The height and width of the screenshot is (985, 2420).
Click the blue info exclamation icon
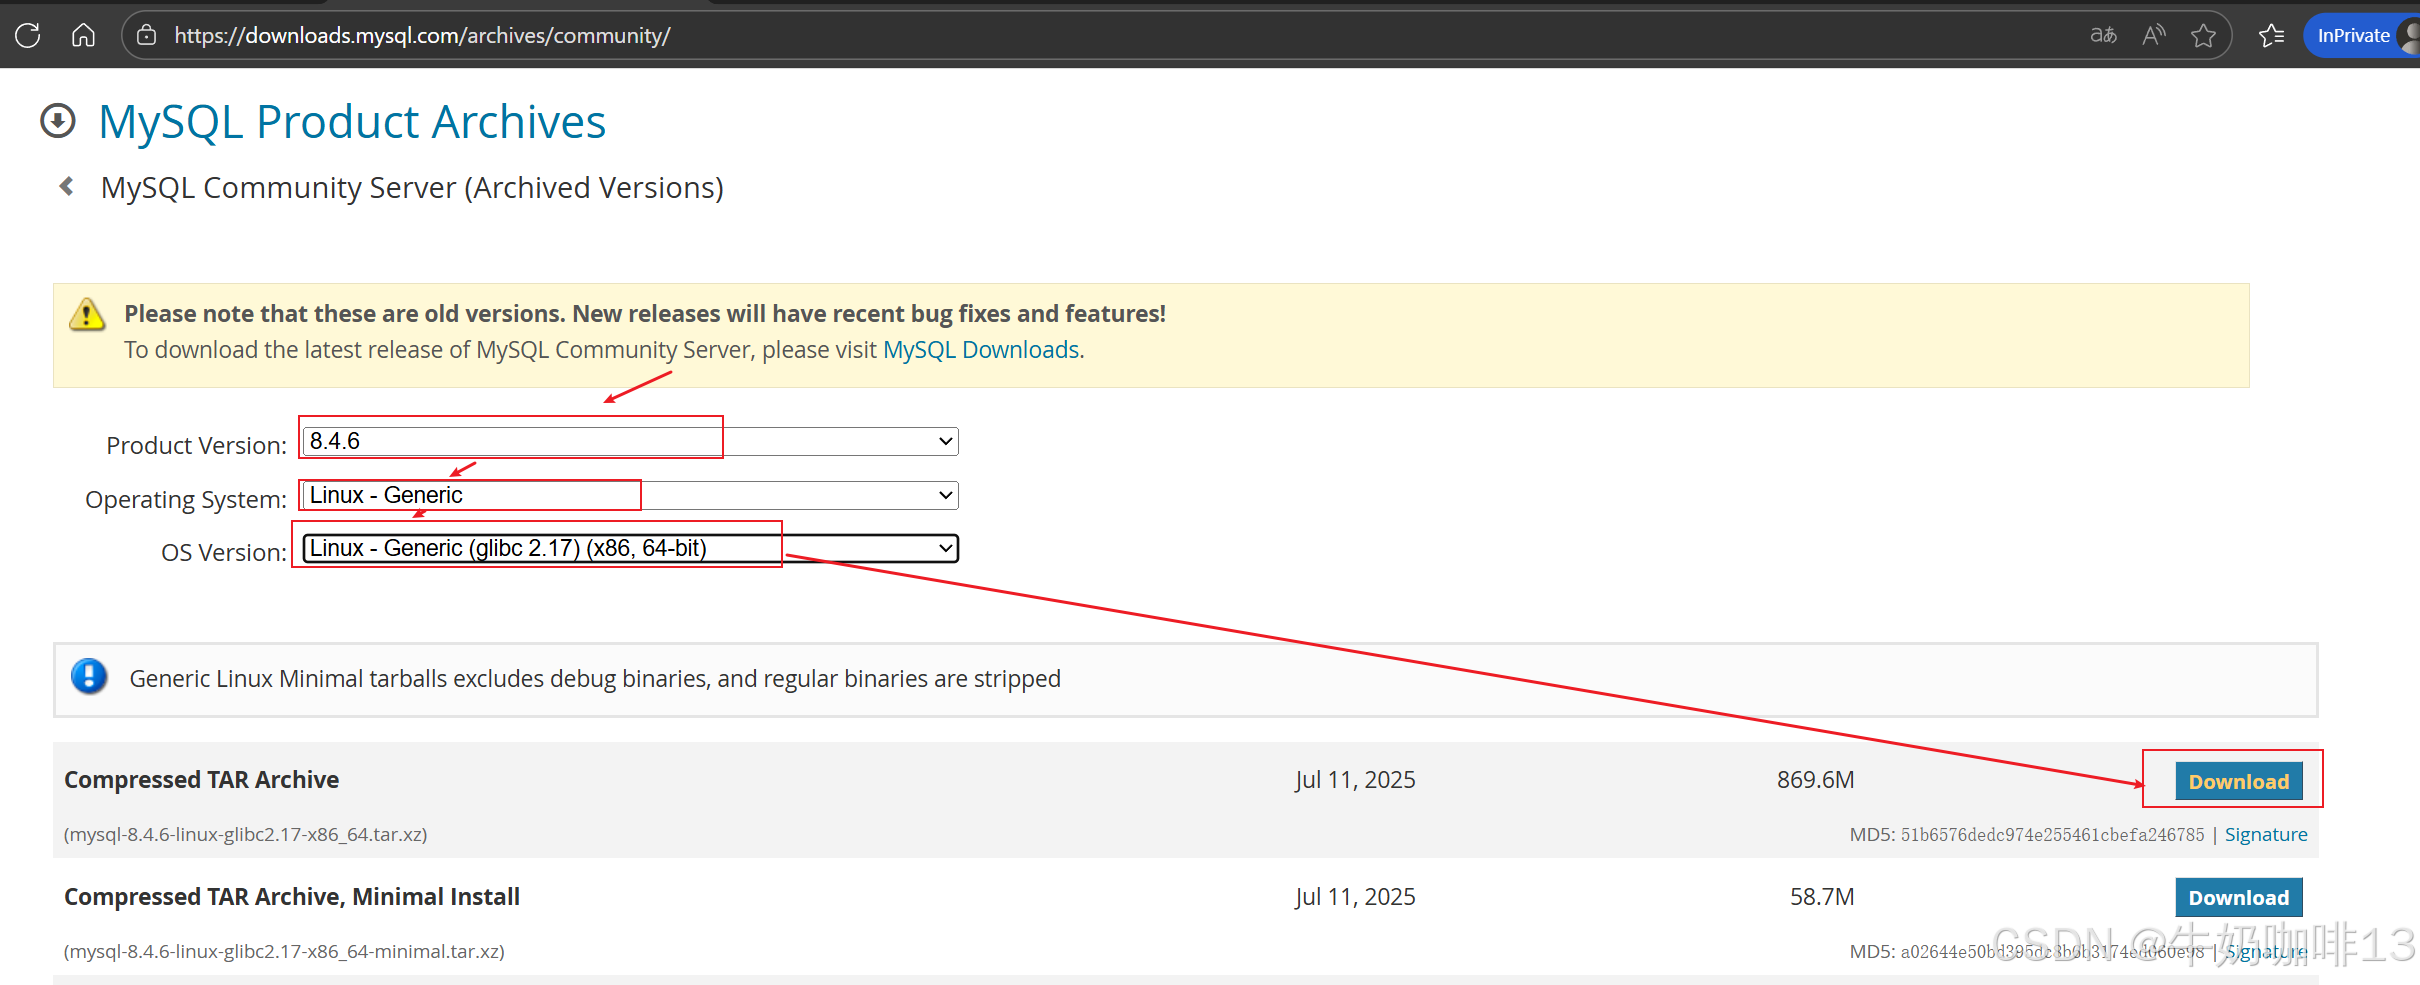click(89, 677)
